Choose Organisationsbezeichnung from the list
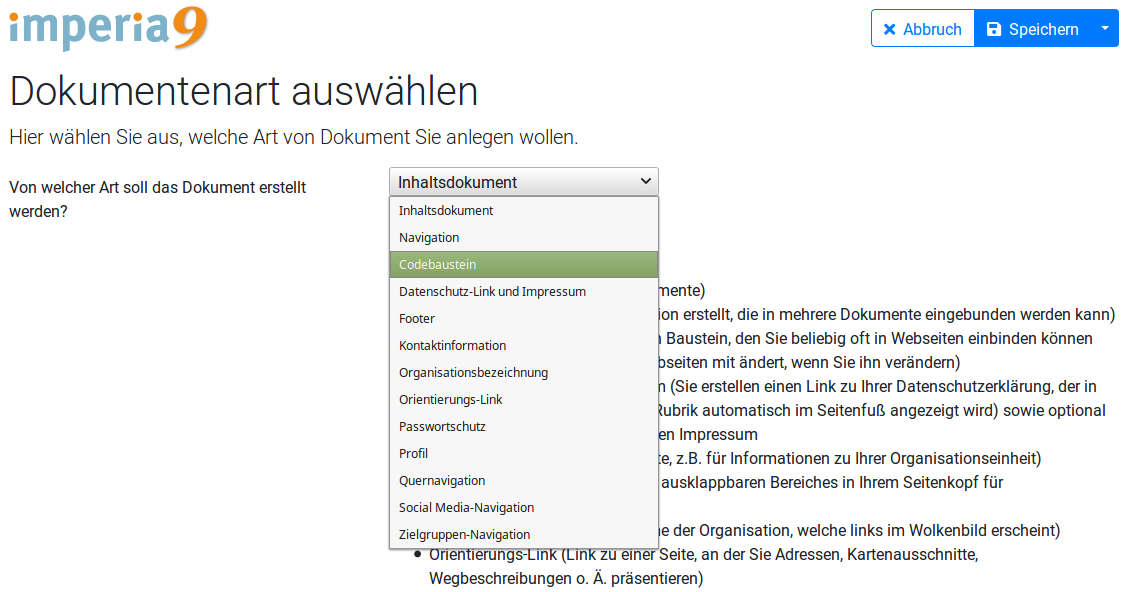The width and height of the screenshot is (1130, 592). point(473,373)
